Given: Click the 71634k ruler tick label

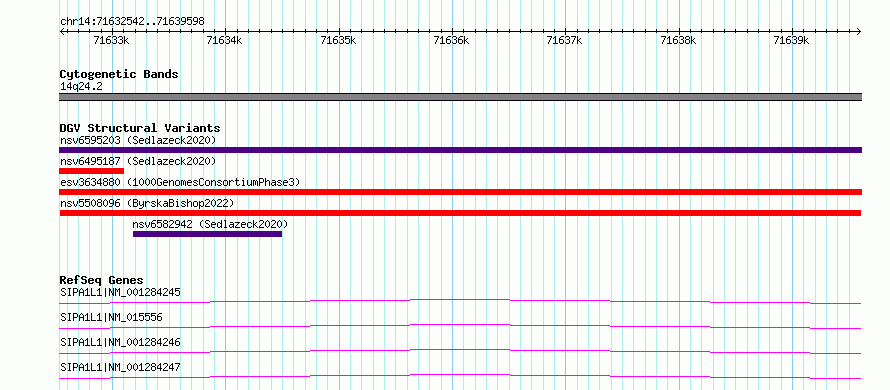Looking at the screenshot, I should [225, 40].
